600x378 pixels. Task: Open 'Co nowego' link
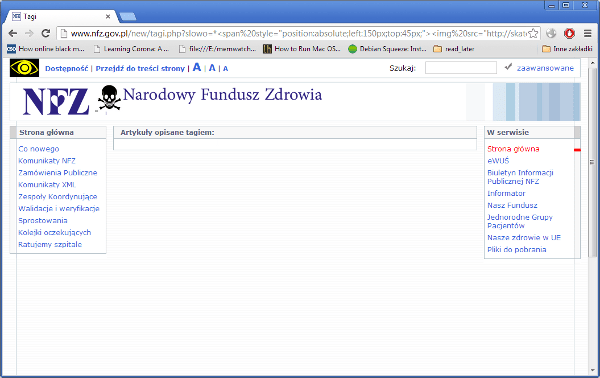coord(39,149)
